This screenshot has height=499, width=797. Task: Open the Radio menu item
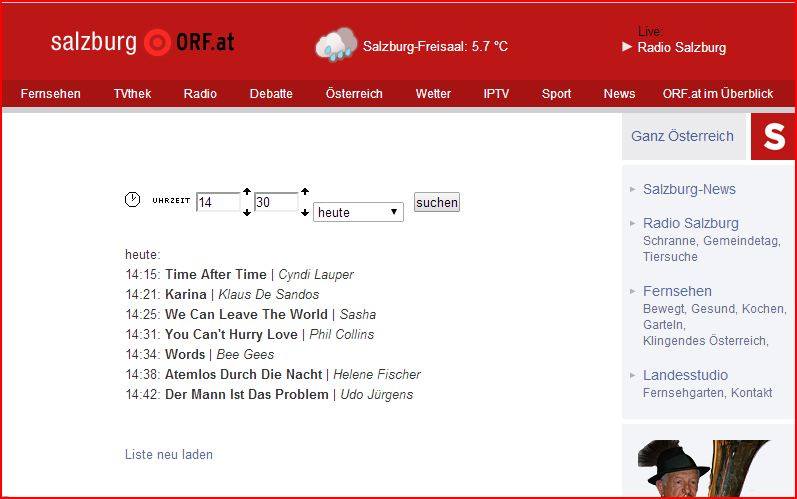200,93
